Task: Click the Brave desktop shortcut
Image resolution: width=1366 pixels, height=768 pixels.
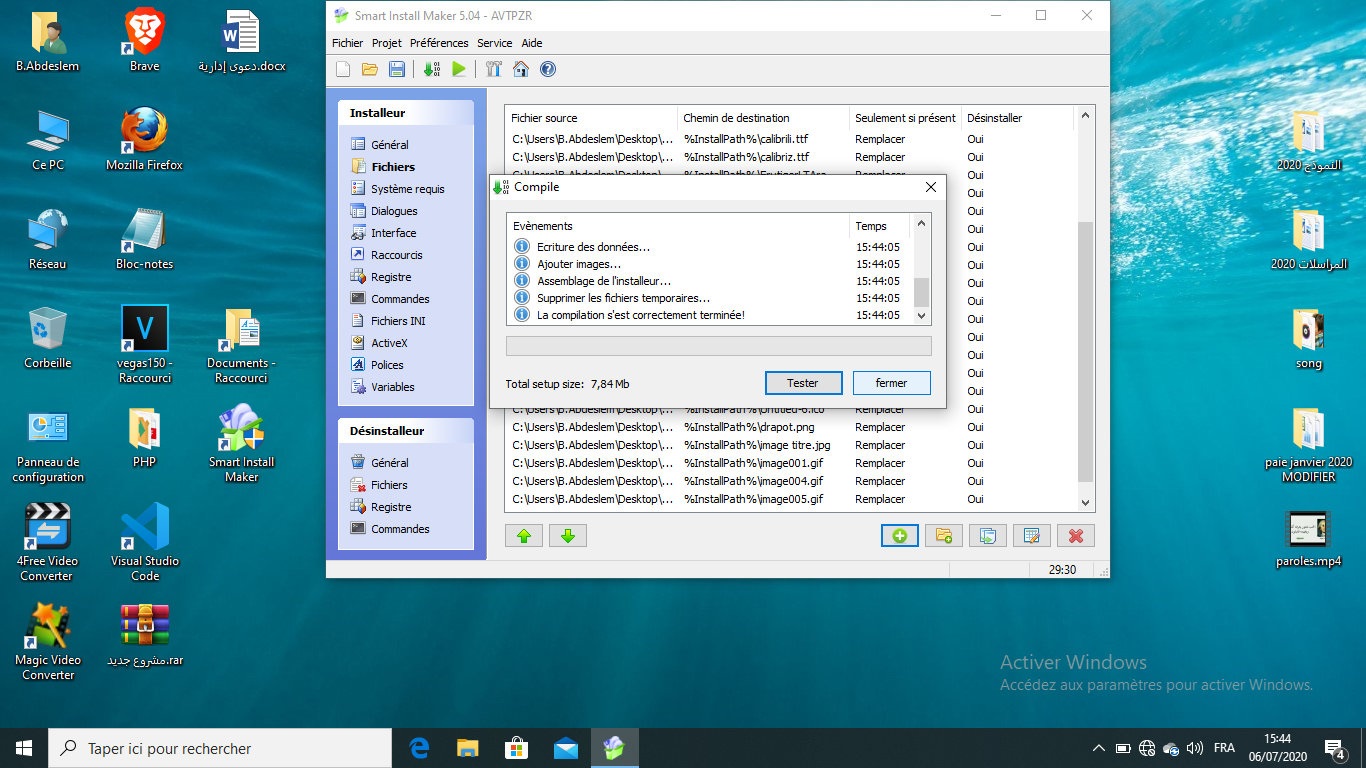Action: point(145,41)
